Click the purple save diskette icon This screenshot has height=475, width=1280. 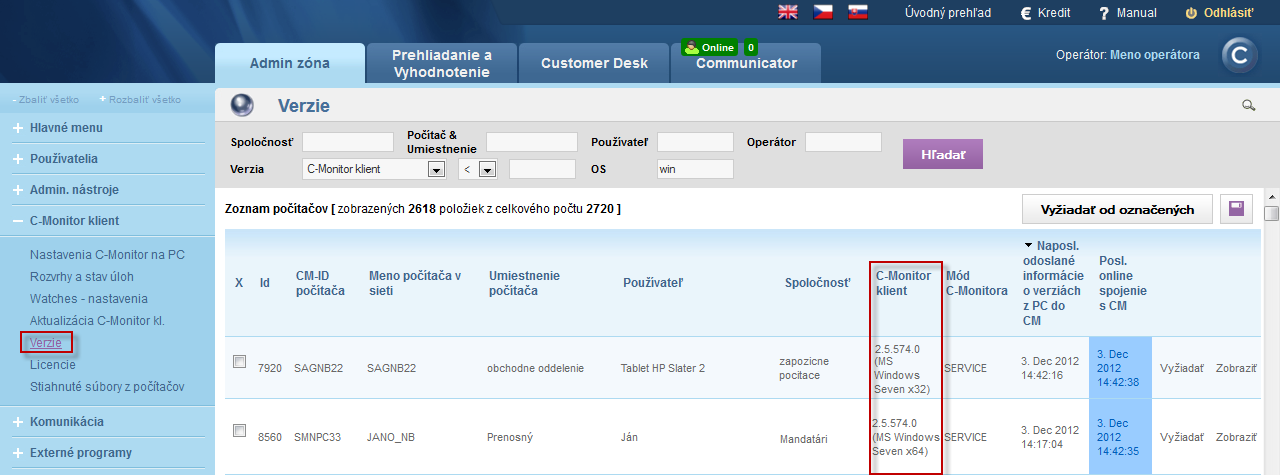tap(1237, 209)
